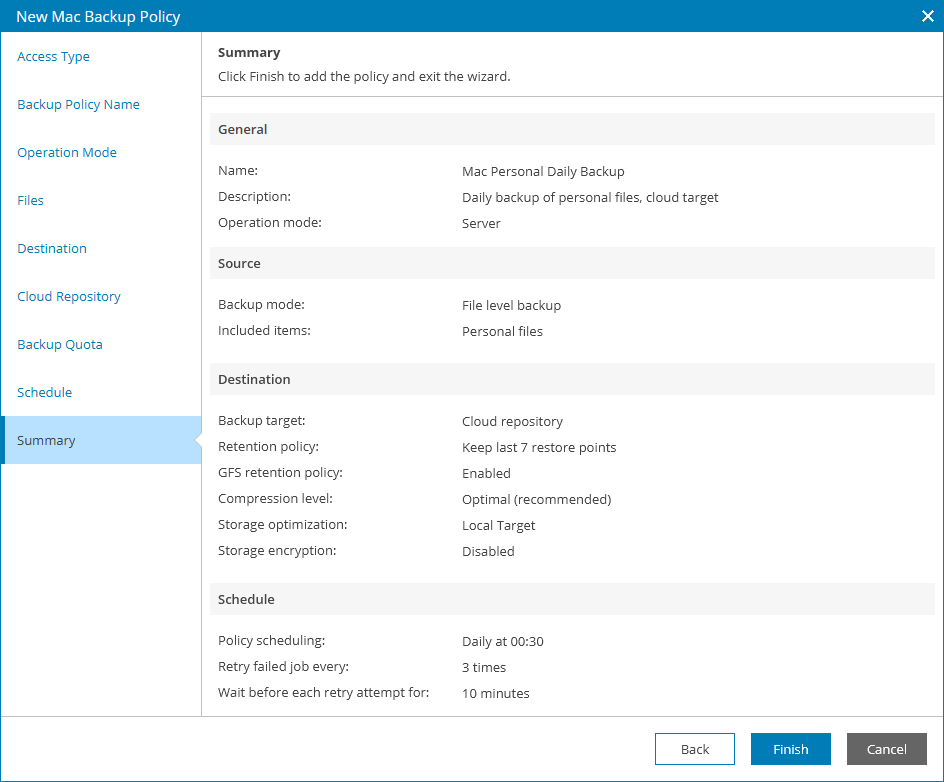The image size is (944, 782).
Task: Go to the Access Type step
Action: point(54,57)
